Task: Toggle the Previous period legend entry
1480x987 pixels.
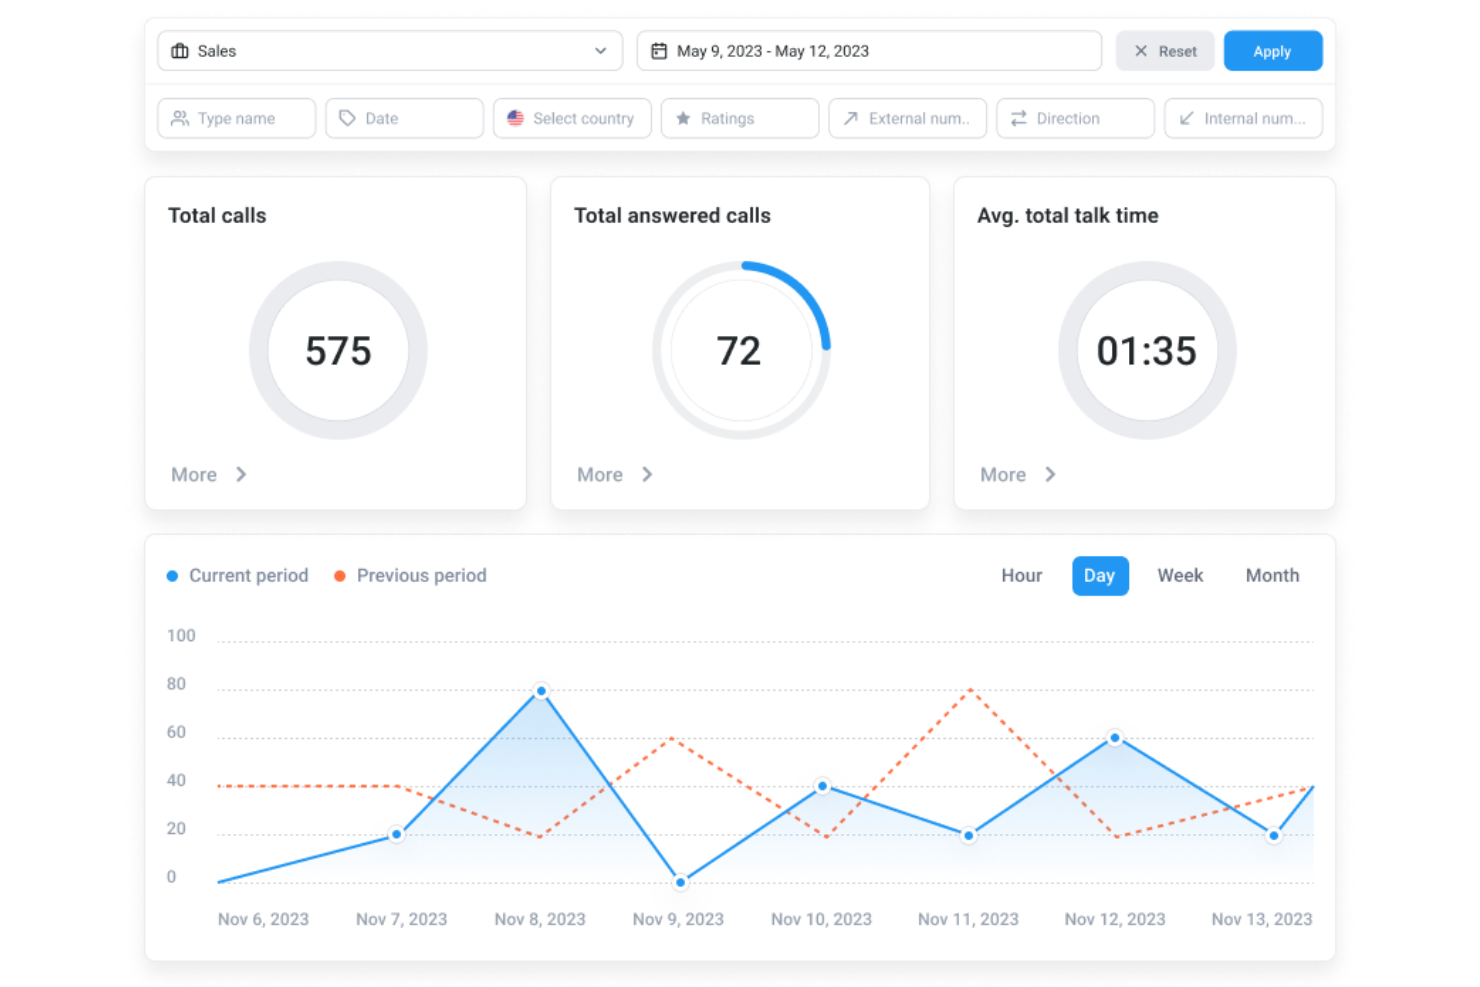Action: coord(410,575)
